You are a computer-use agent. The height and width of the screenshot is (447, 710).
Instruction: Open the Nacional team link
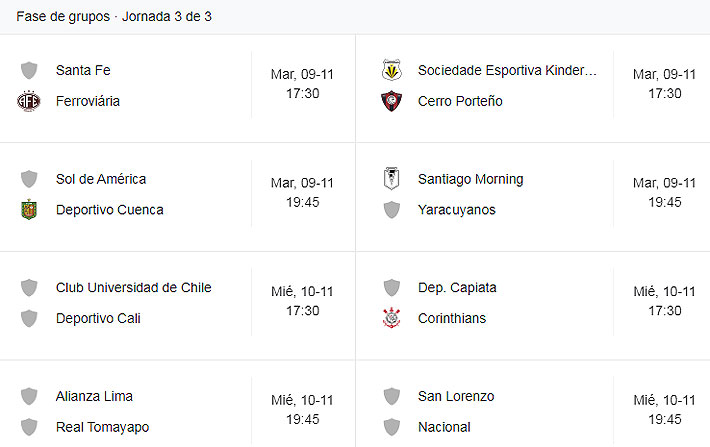444,427
